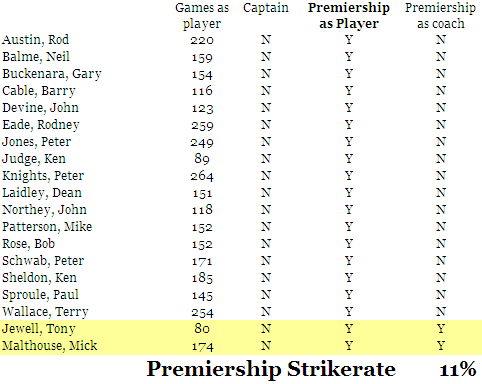Select the Northey, John entry
Viewport: 482px width, 384px height.
pos(44,210)
